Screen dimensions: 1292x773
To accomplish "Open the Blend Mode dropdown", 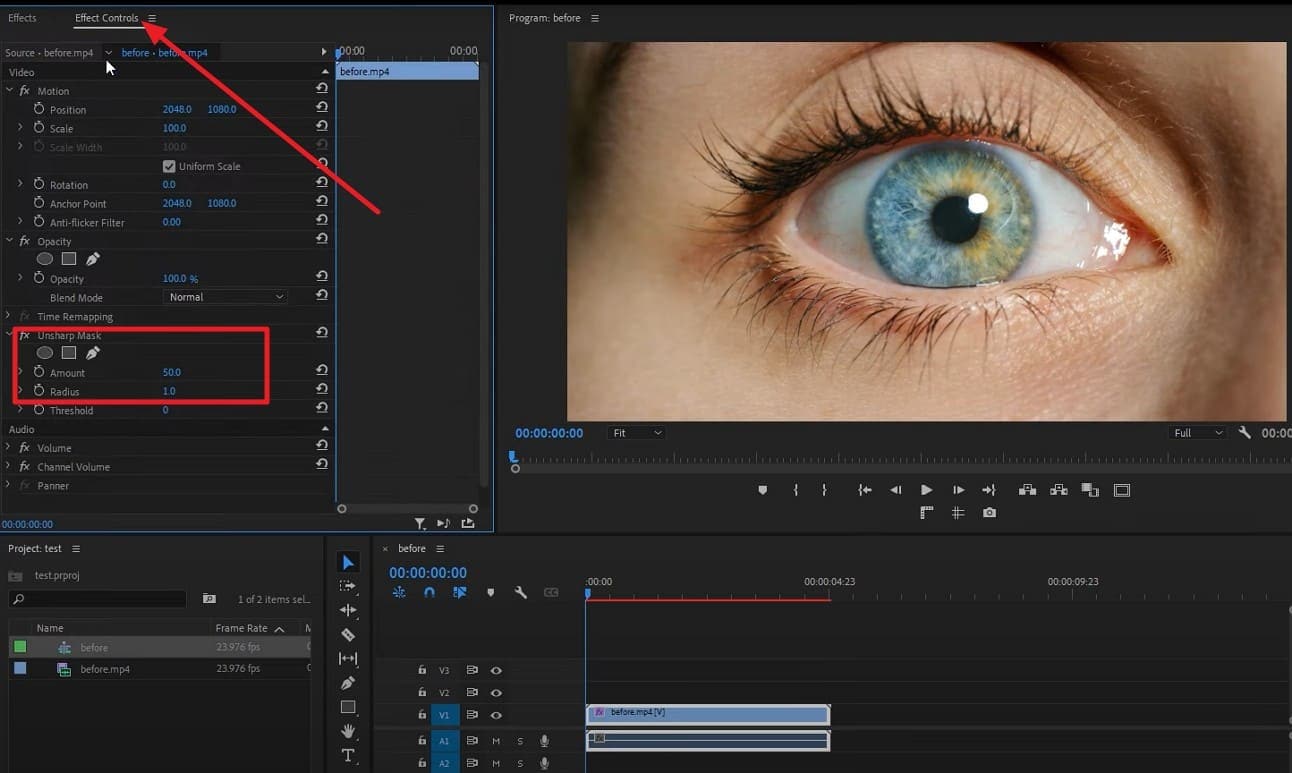I will click(225, 296).
